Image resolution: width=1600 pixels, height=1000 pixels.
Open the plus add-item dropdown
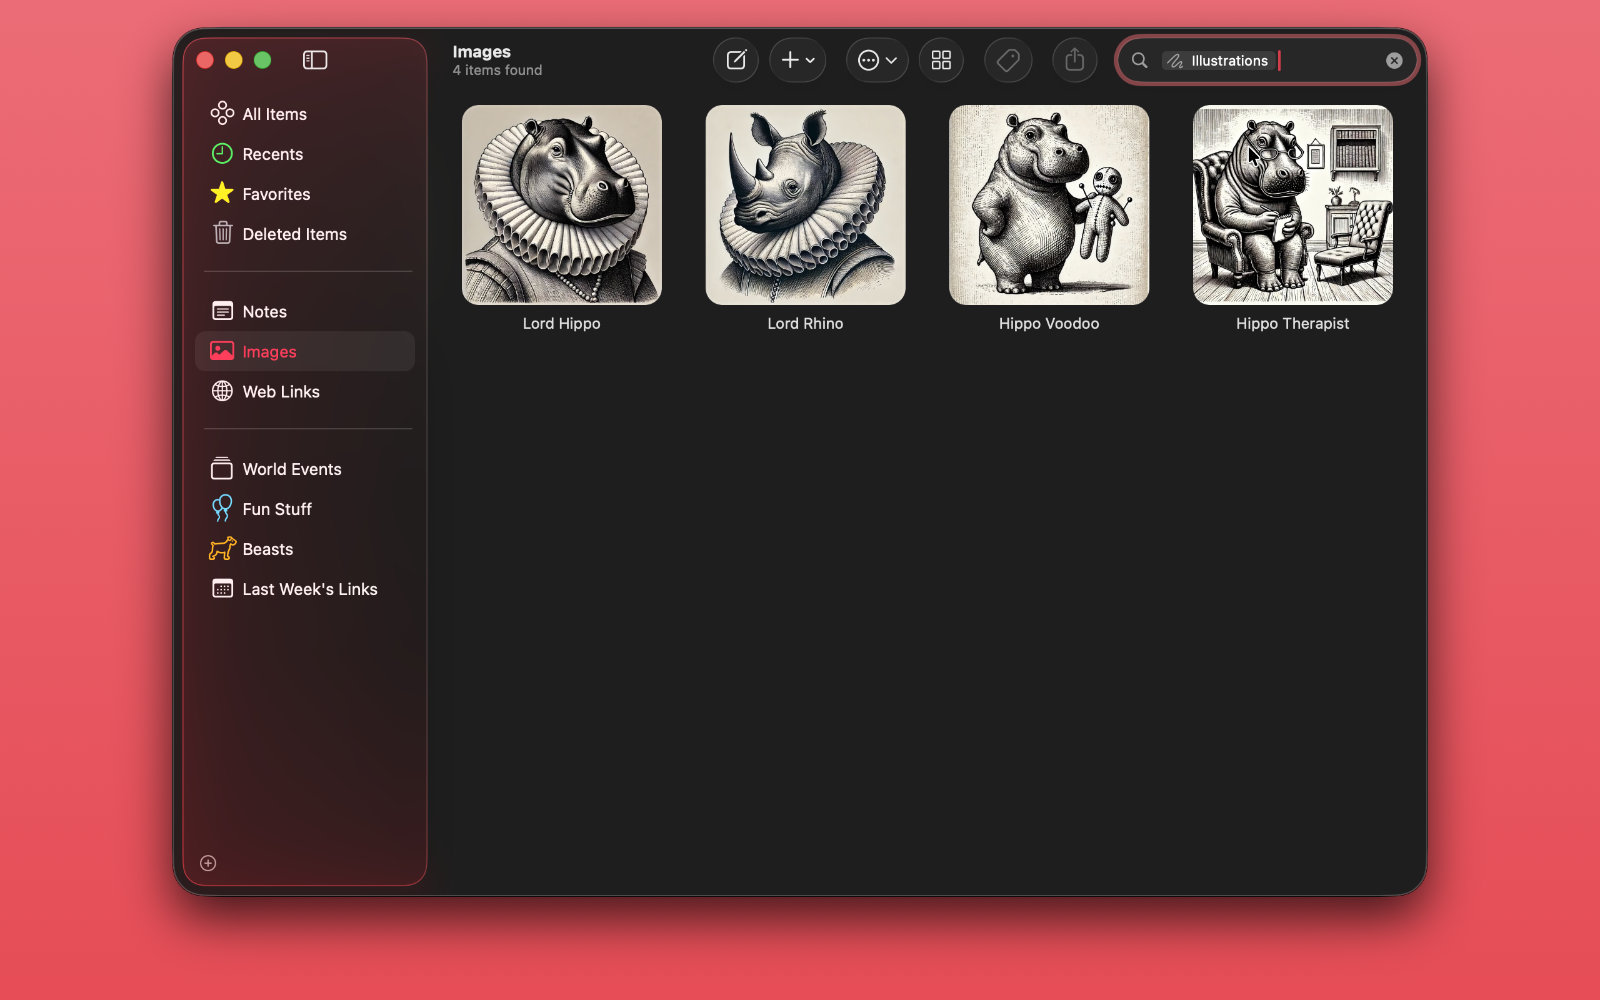coord(797,60)
